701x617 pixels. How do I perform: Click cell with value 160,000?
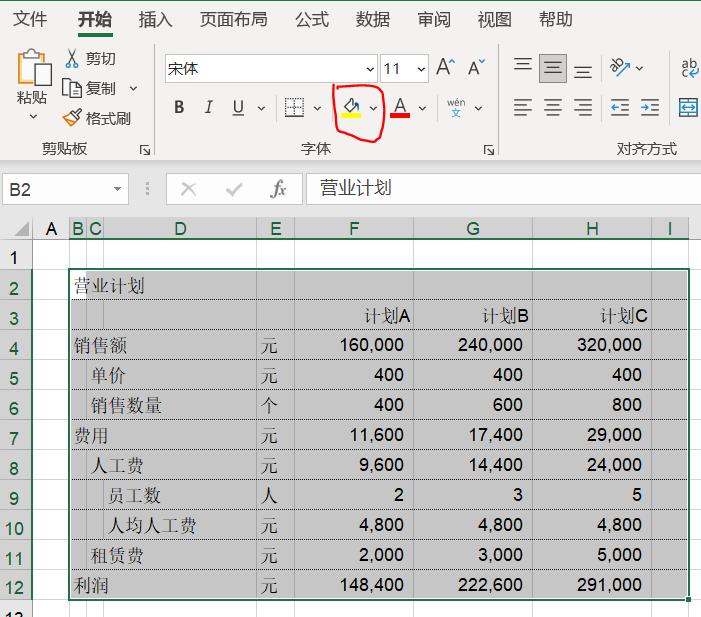(354, 345)
